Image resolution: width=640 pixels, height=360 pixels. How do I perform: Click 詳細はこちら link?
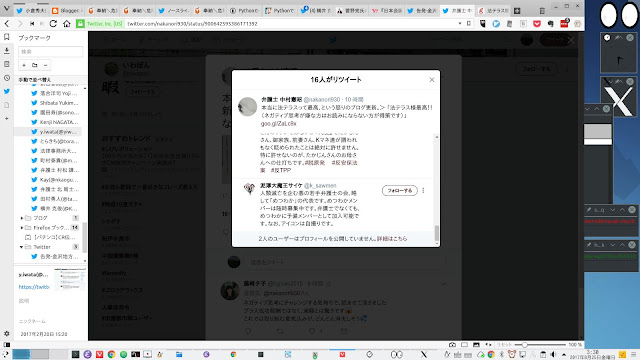[392, 238]
